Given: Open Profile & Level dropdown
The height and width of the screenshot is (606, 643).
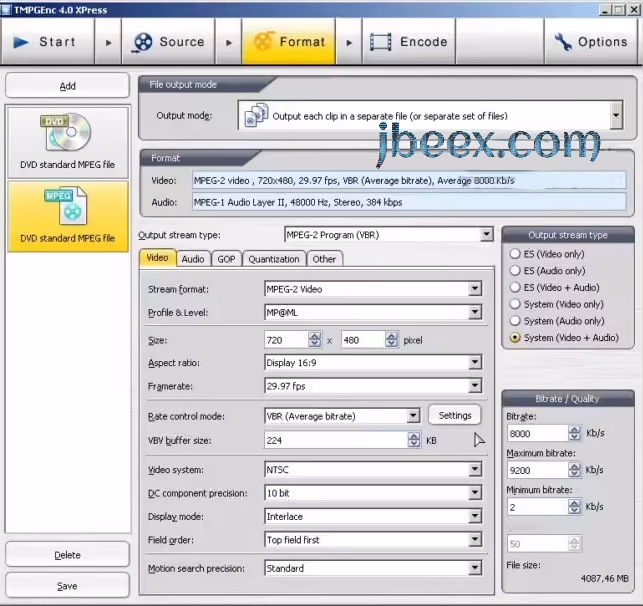Looking at the screenshot, I should coord(475,312).
